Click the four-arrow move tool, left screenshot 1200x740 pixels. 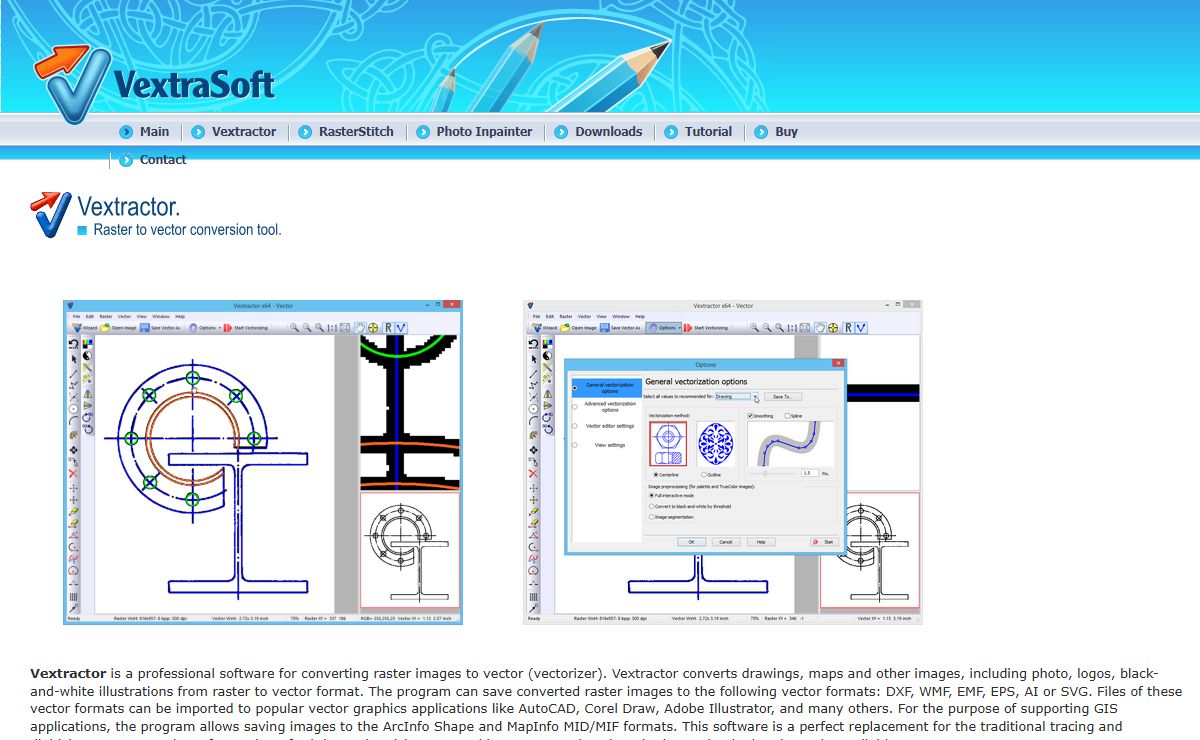coord(73,450)
